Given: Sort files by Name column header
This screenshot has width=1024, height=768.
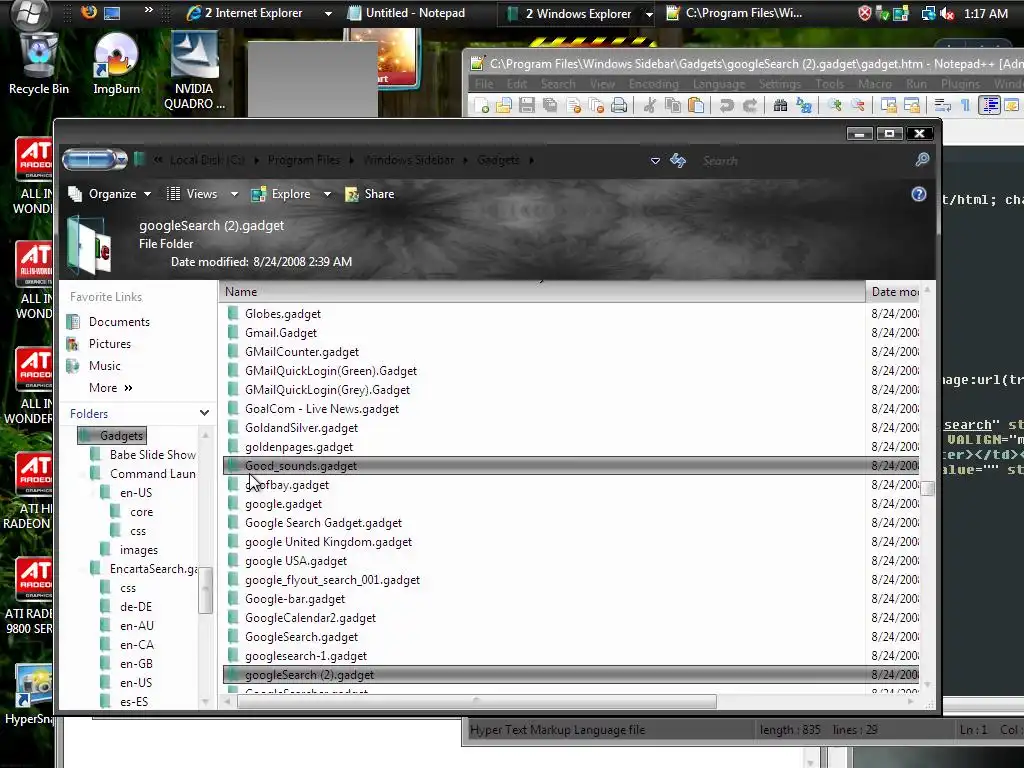Looking at the screenshot, I should pyautogui.click(x=542, y=292).
